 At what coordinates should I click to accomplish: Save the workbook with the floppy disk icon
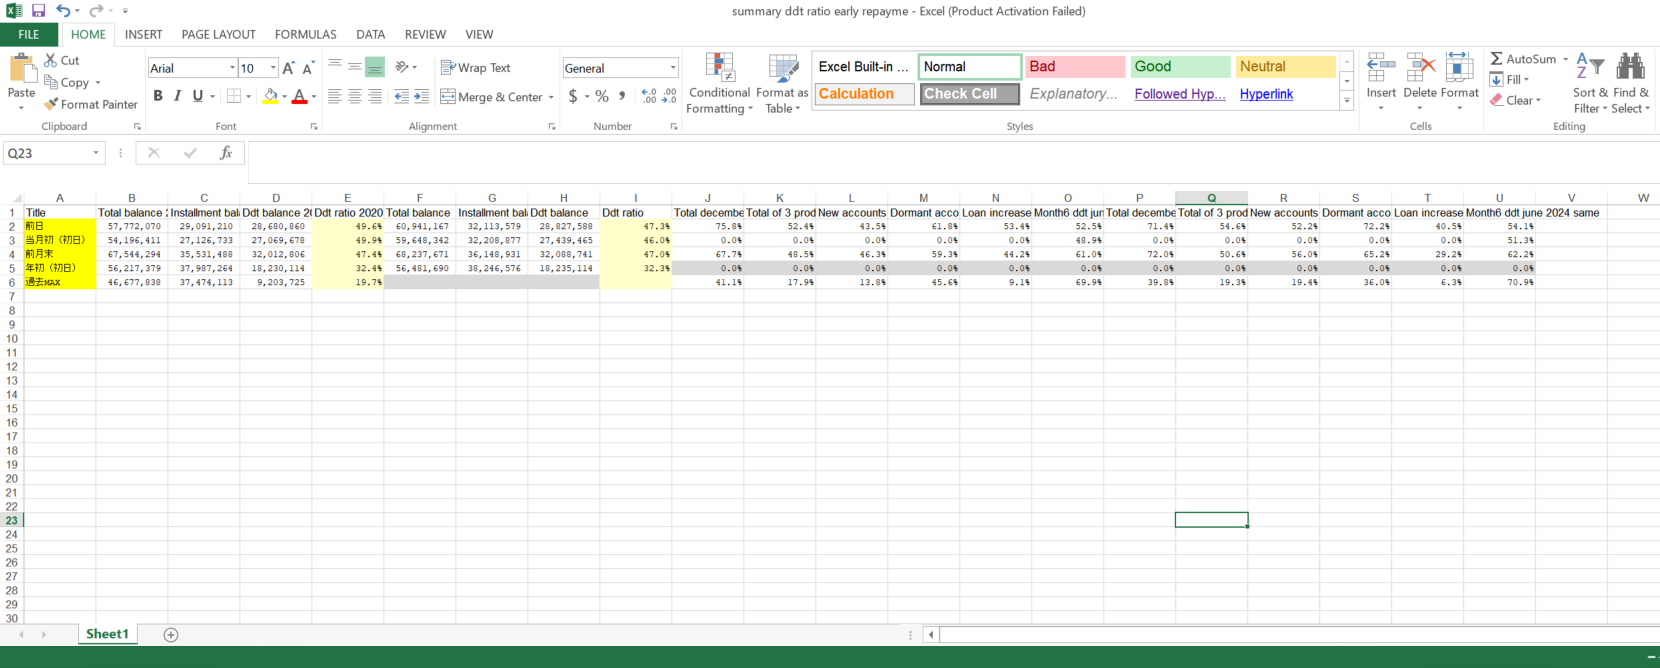(38, 11)
